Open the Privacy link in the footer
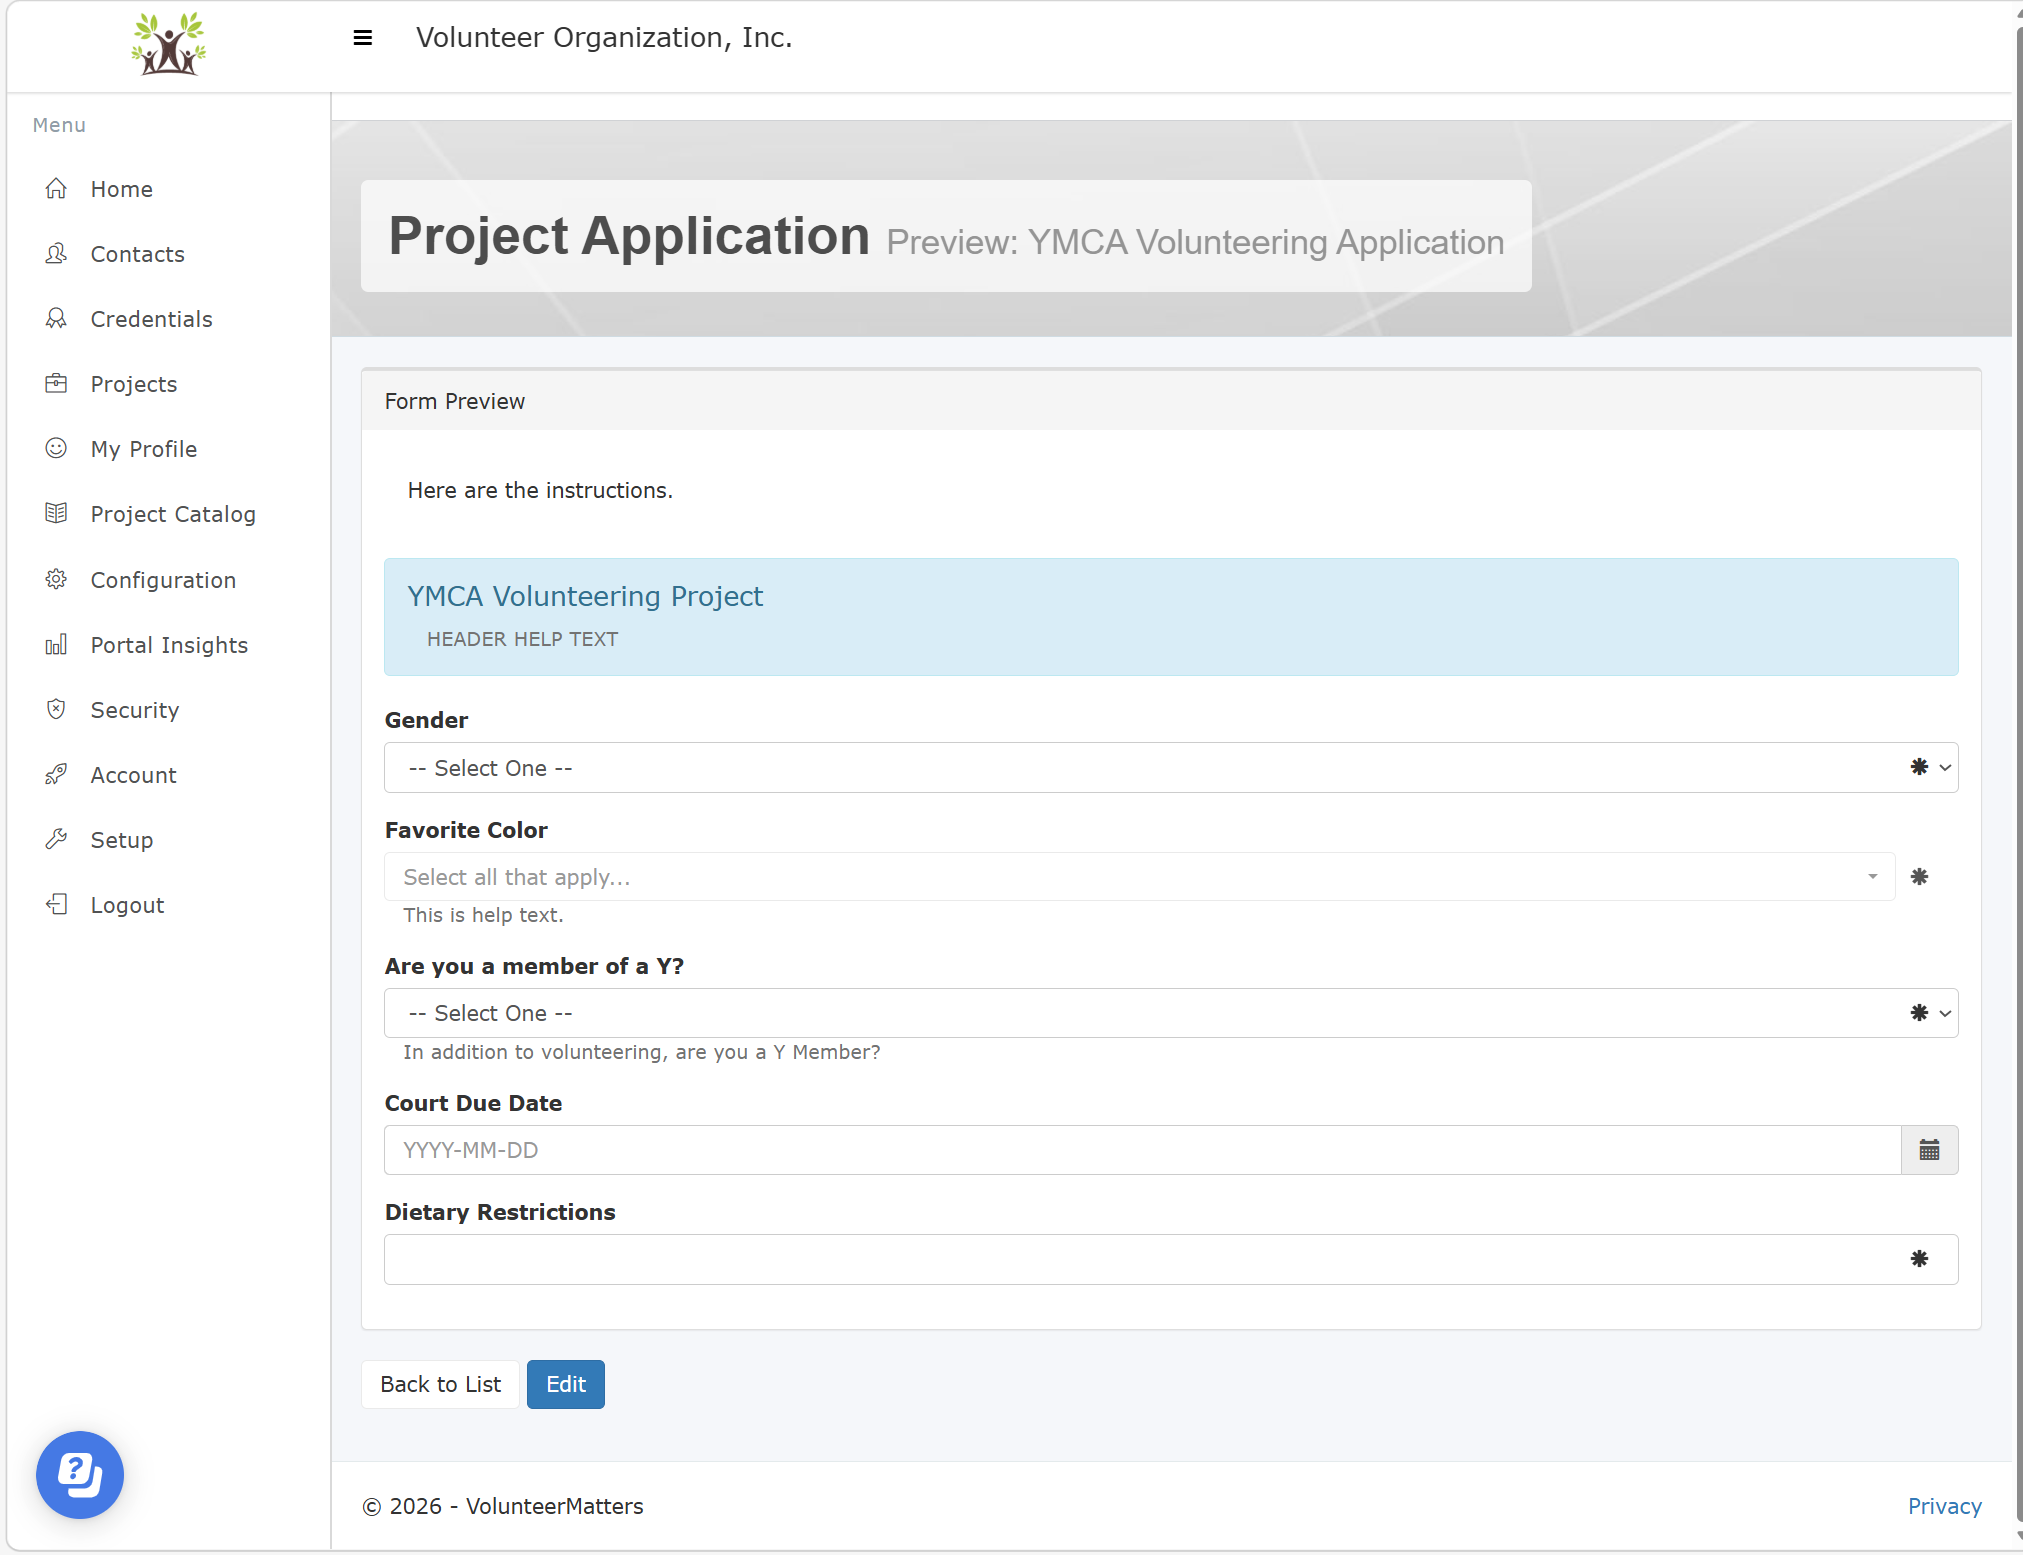2023x1555 pixels. (1944, 1506)
